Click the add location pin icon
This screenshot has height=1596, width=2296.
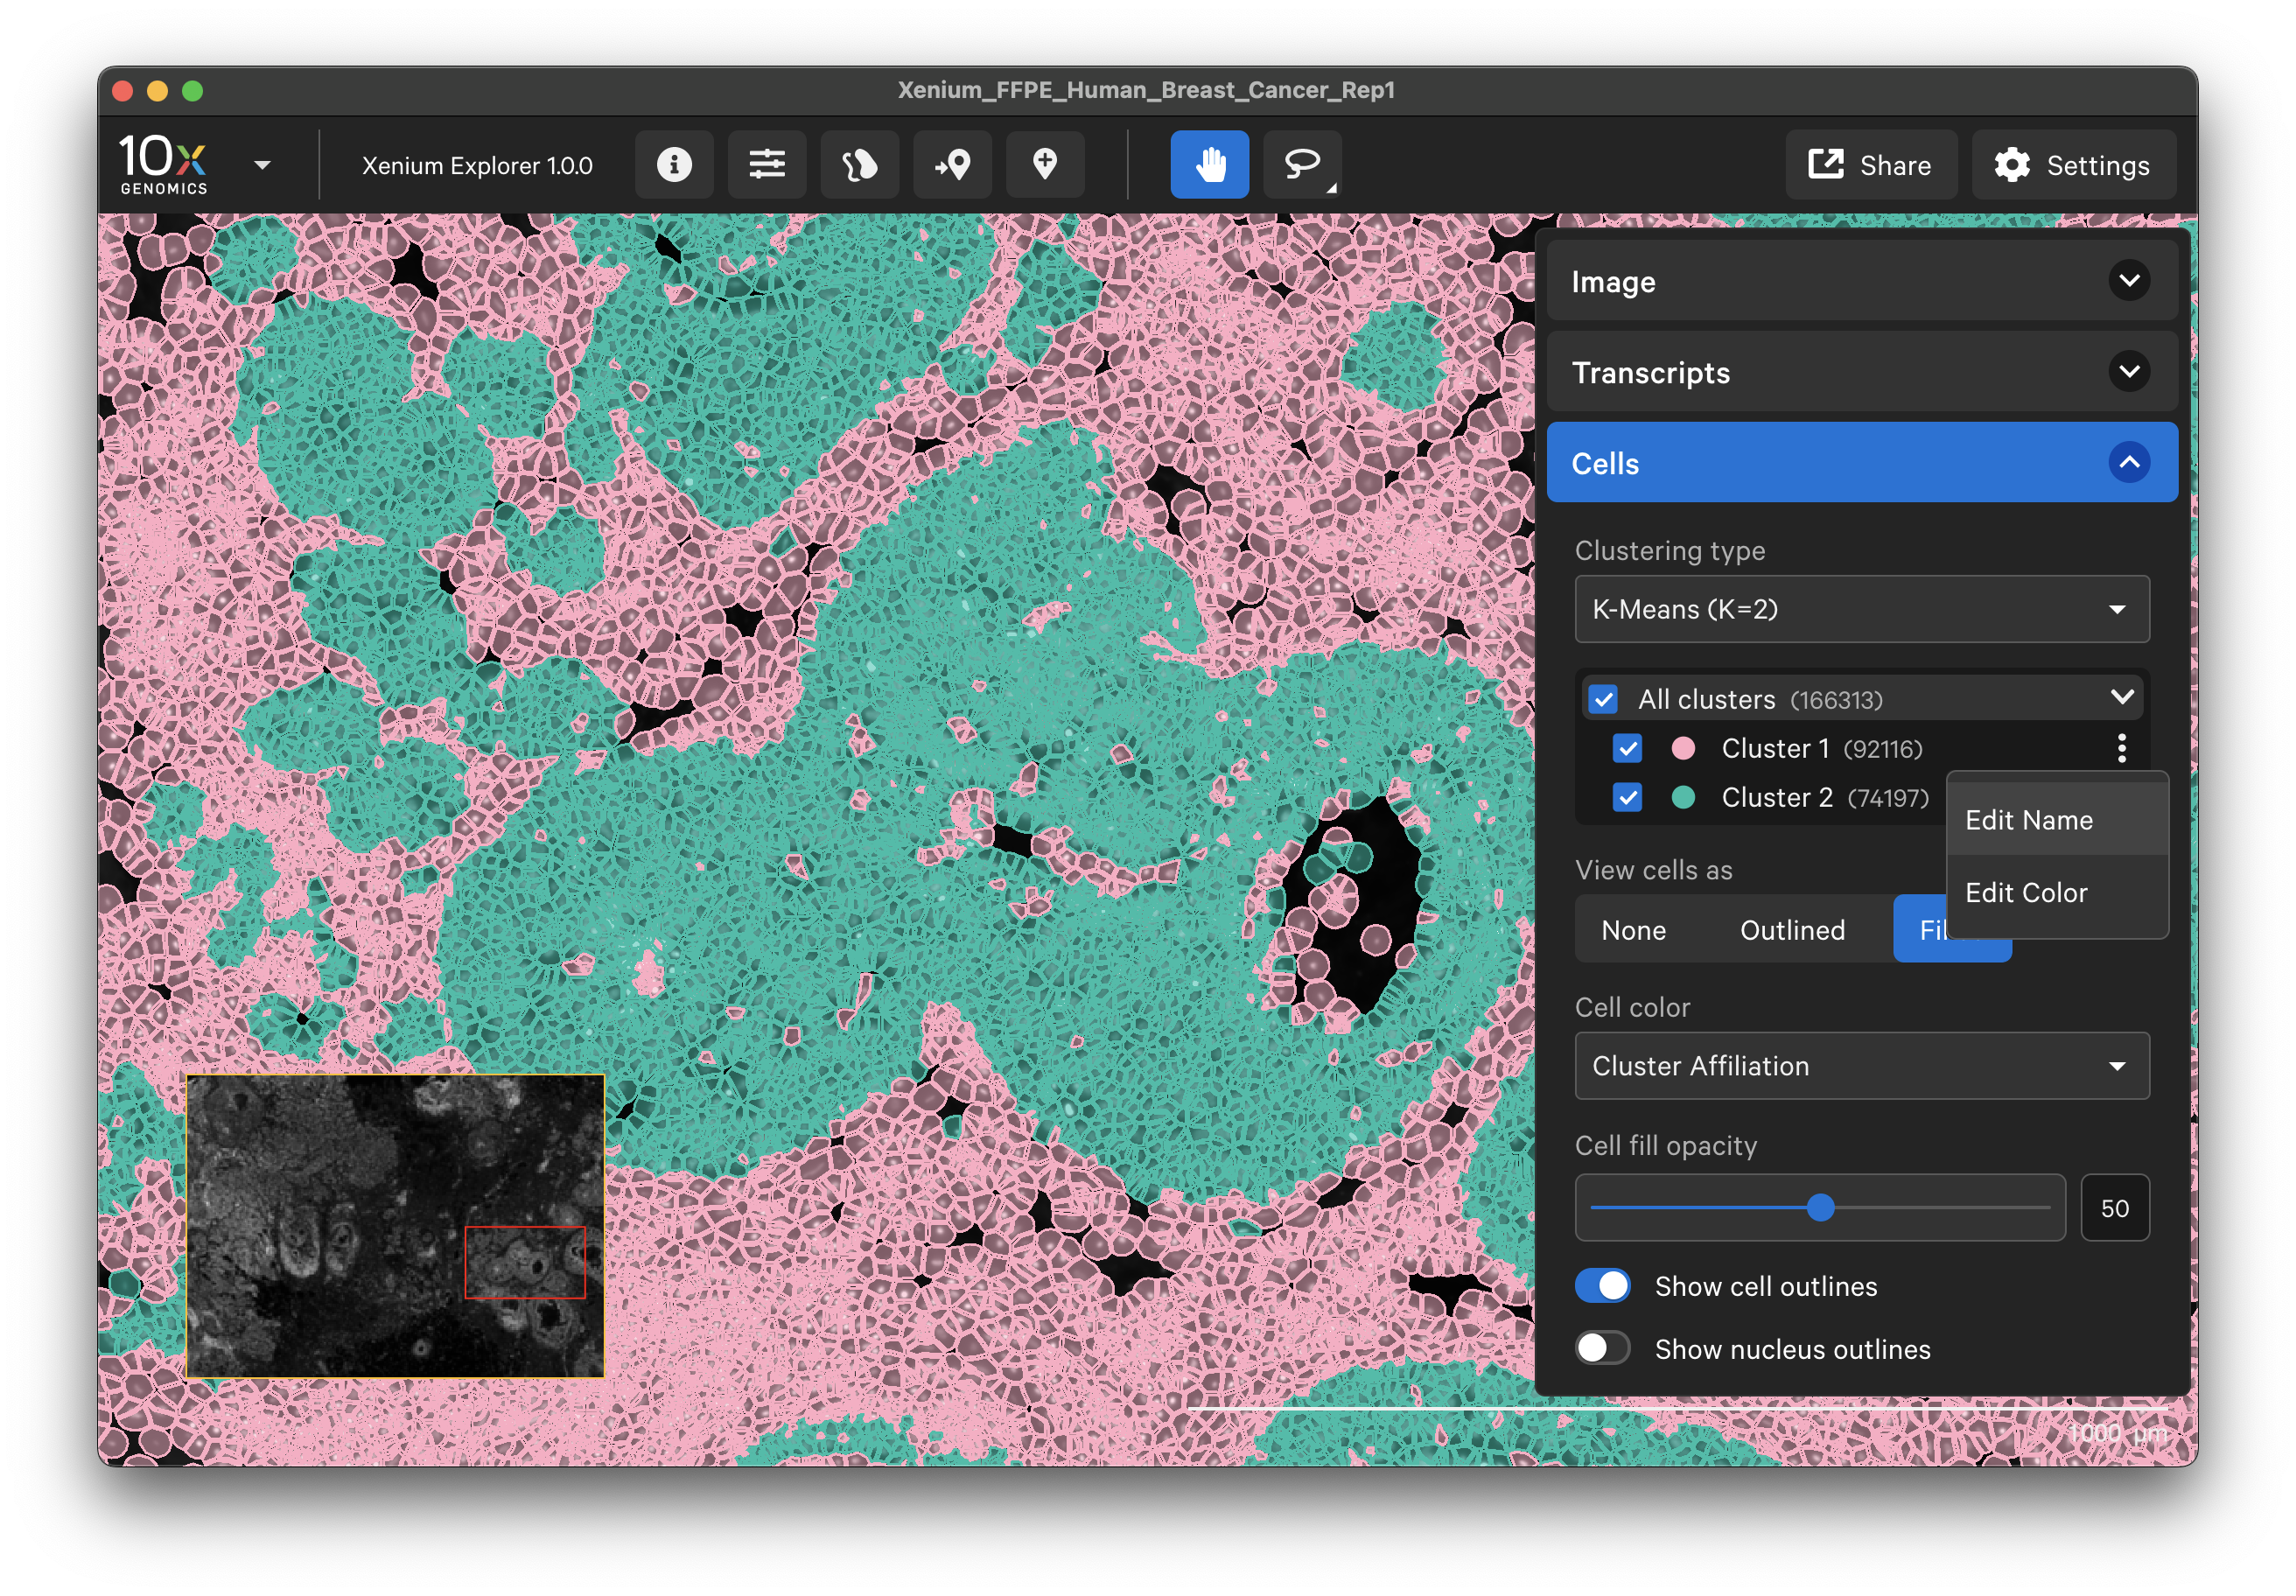pyautogui.click(x=1045, y=164)
